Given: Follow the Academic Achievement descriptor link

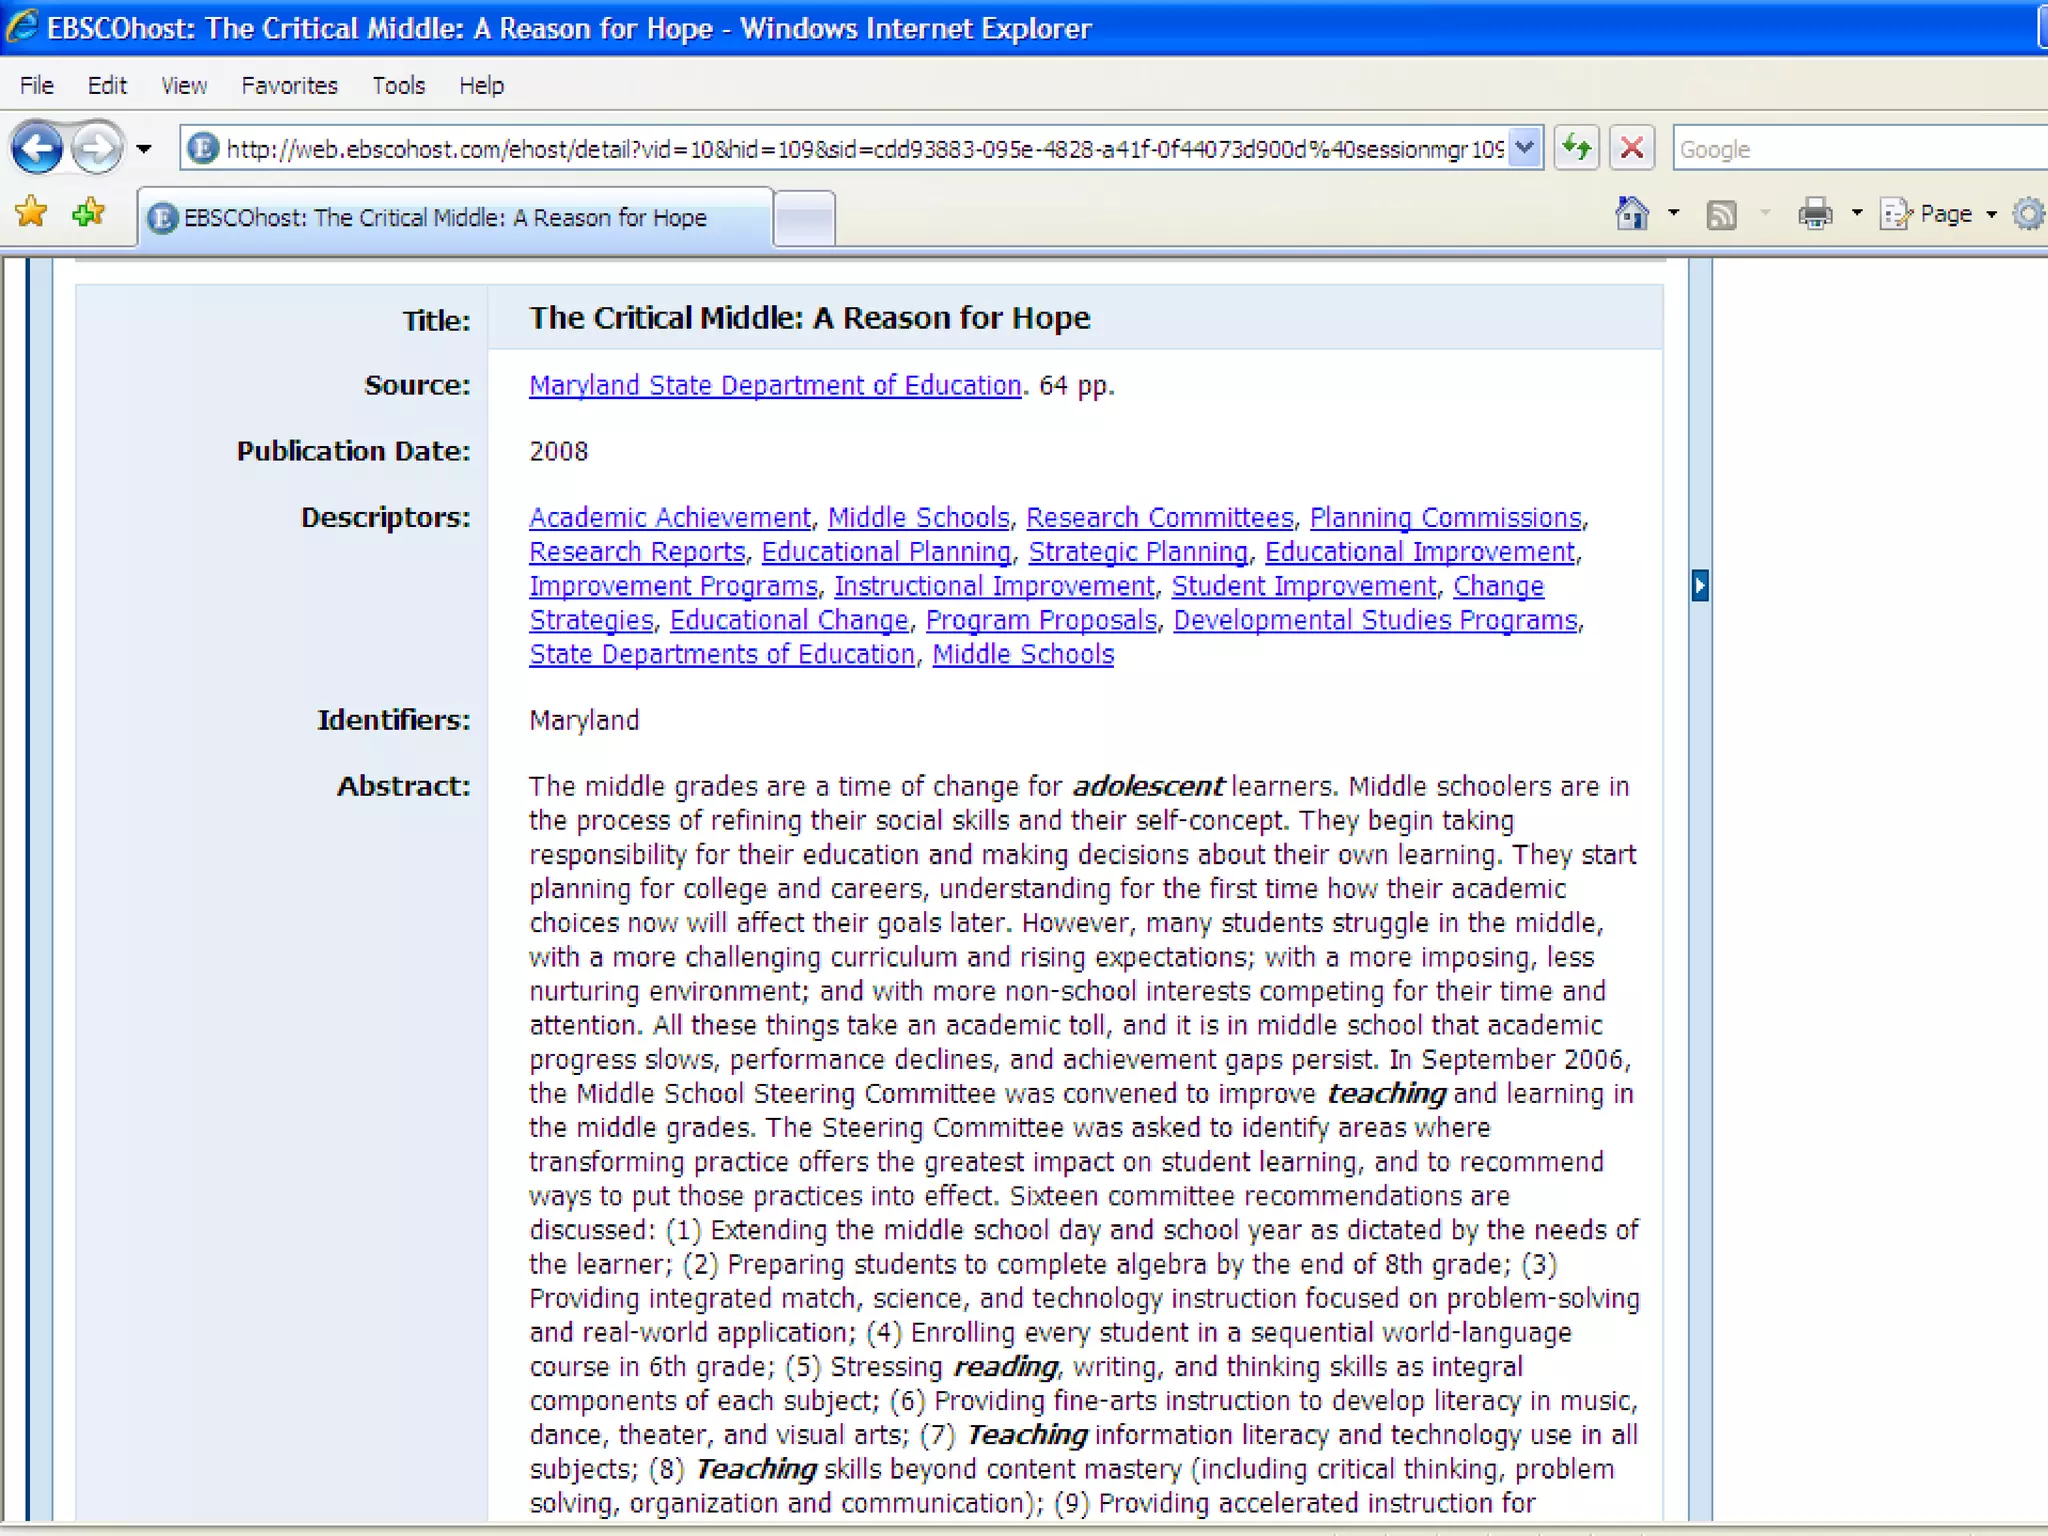Looking at the screenshot, I should [670, 518].
